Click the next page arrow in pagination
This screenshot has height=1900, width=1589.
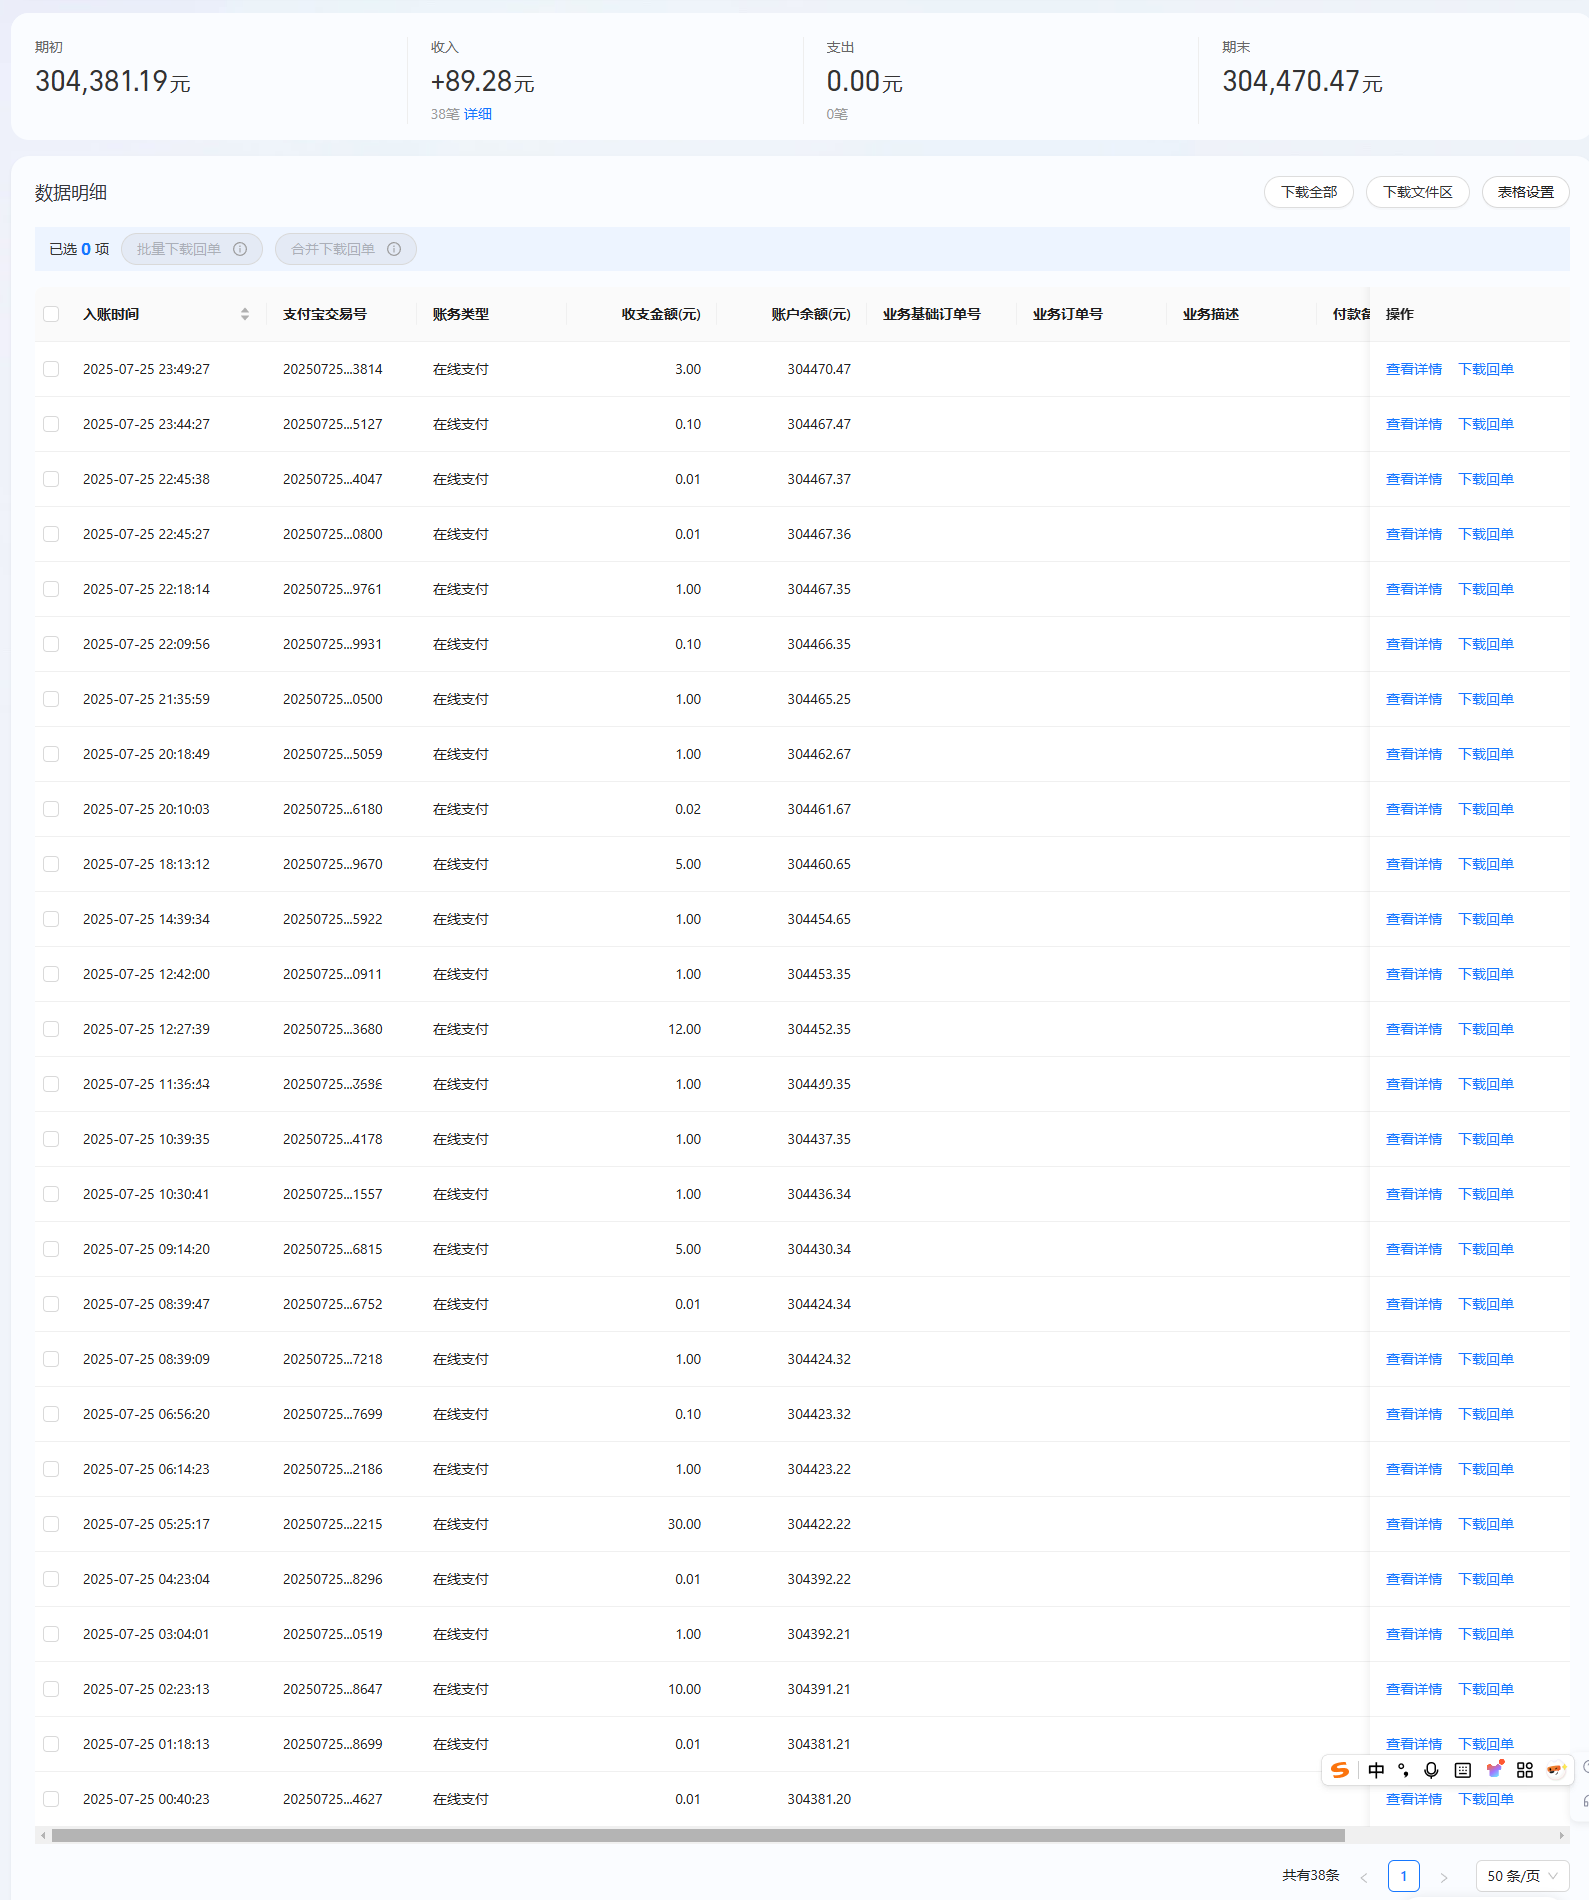click(1443, 1877)
